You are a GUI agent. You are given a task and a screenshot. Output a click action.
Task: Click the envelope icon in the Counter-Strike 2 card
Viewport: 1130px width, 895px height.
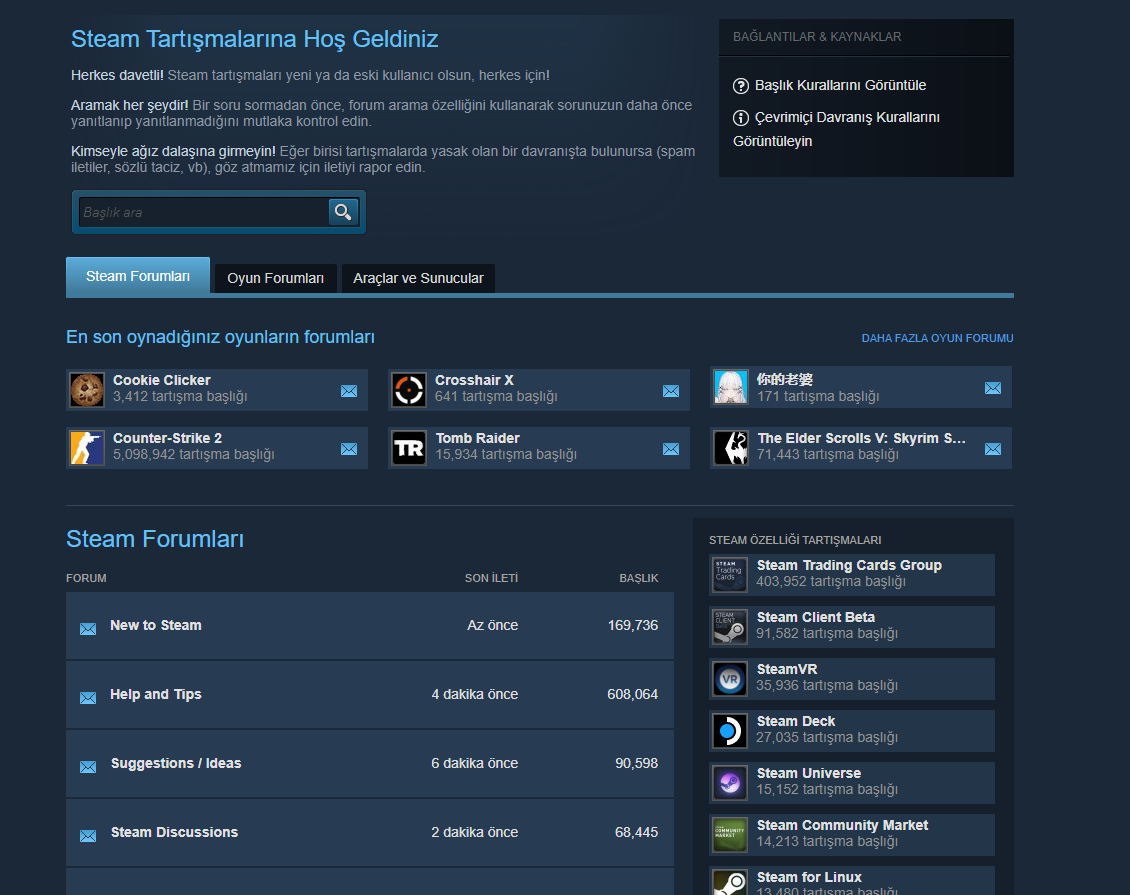pyautogui.click(x=349, y=449)
